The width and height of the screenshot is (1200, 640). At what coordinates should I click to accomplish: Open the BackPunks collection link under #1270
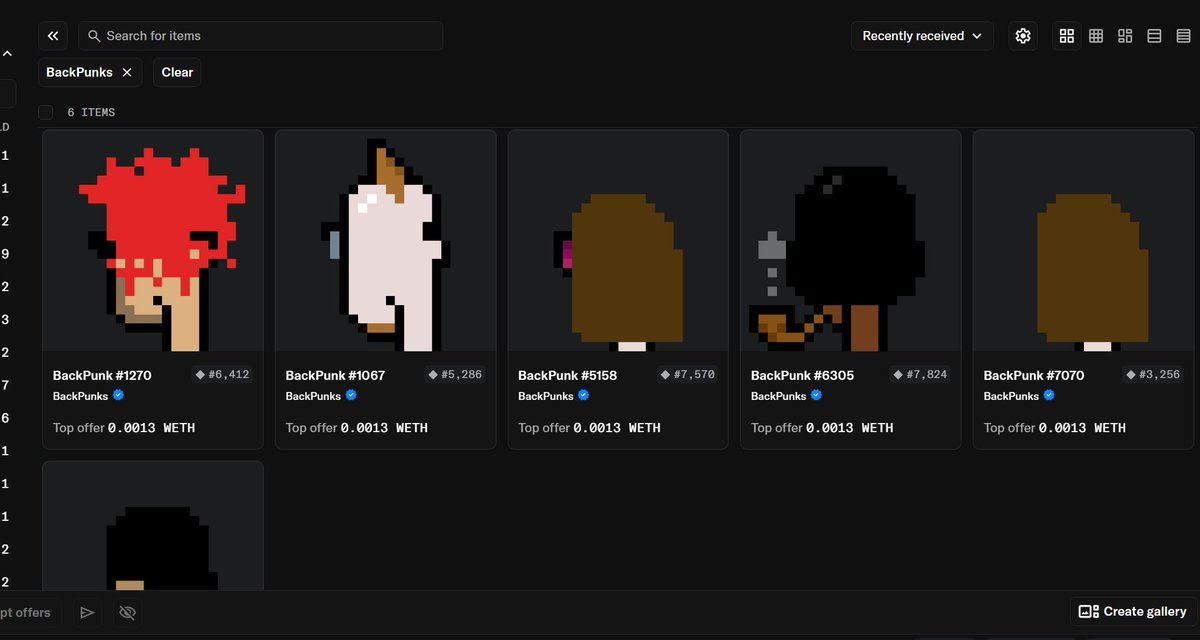[x=80, y=396]
